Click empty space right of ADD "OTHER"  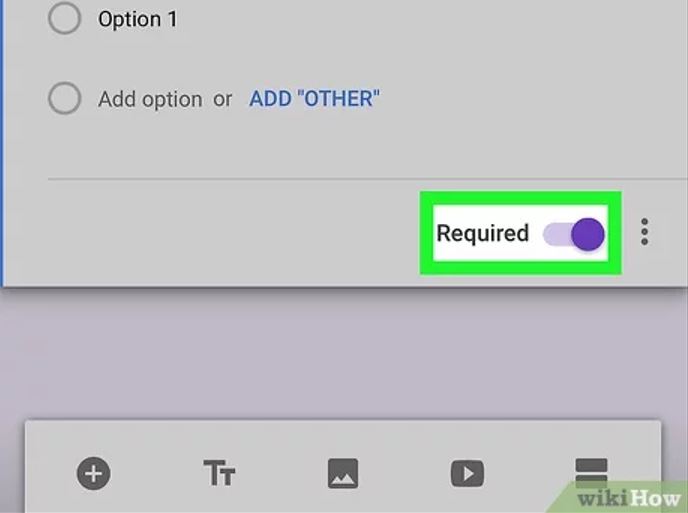point(520,99)
